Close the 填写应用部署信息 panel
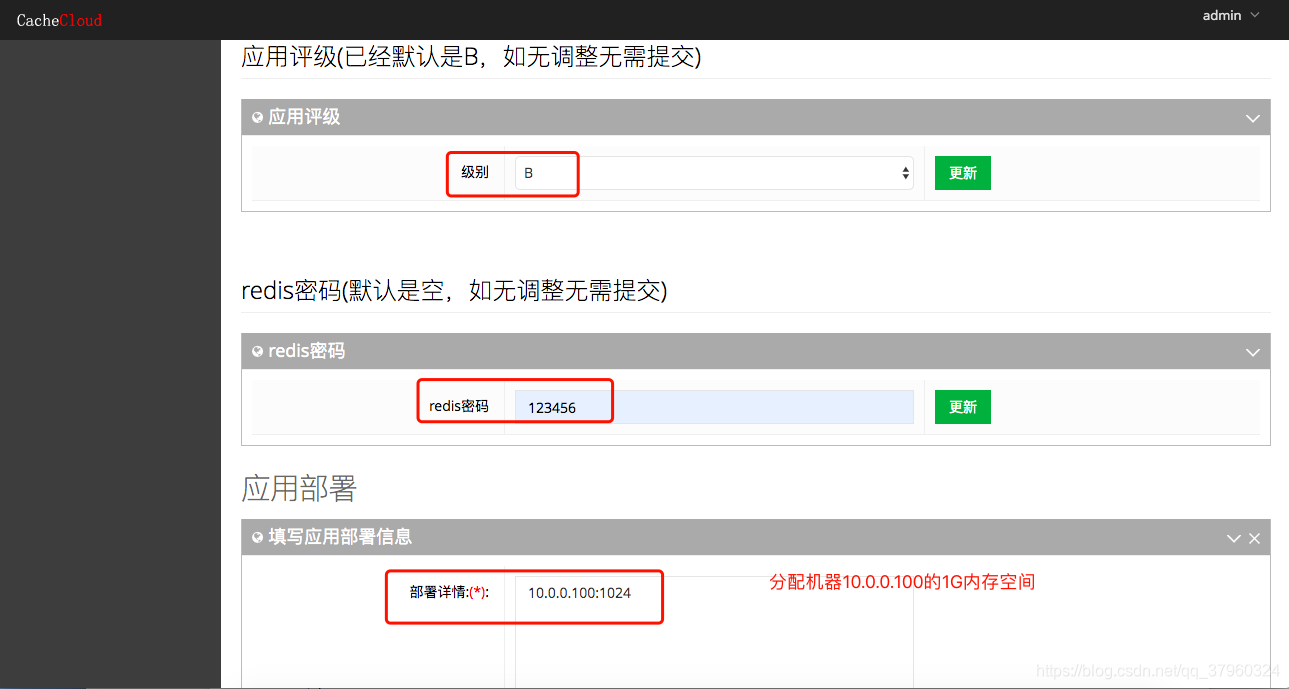Viewport: 1289px width, 689px height. point(1254,538)
